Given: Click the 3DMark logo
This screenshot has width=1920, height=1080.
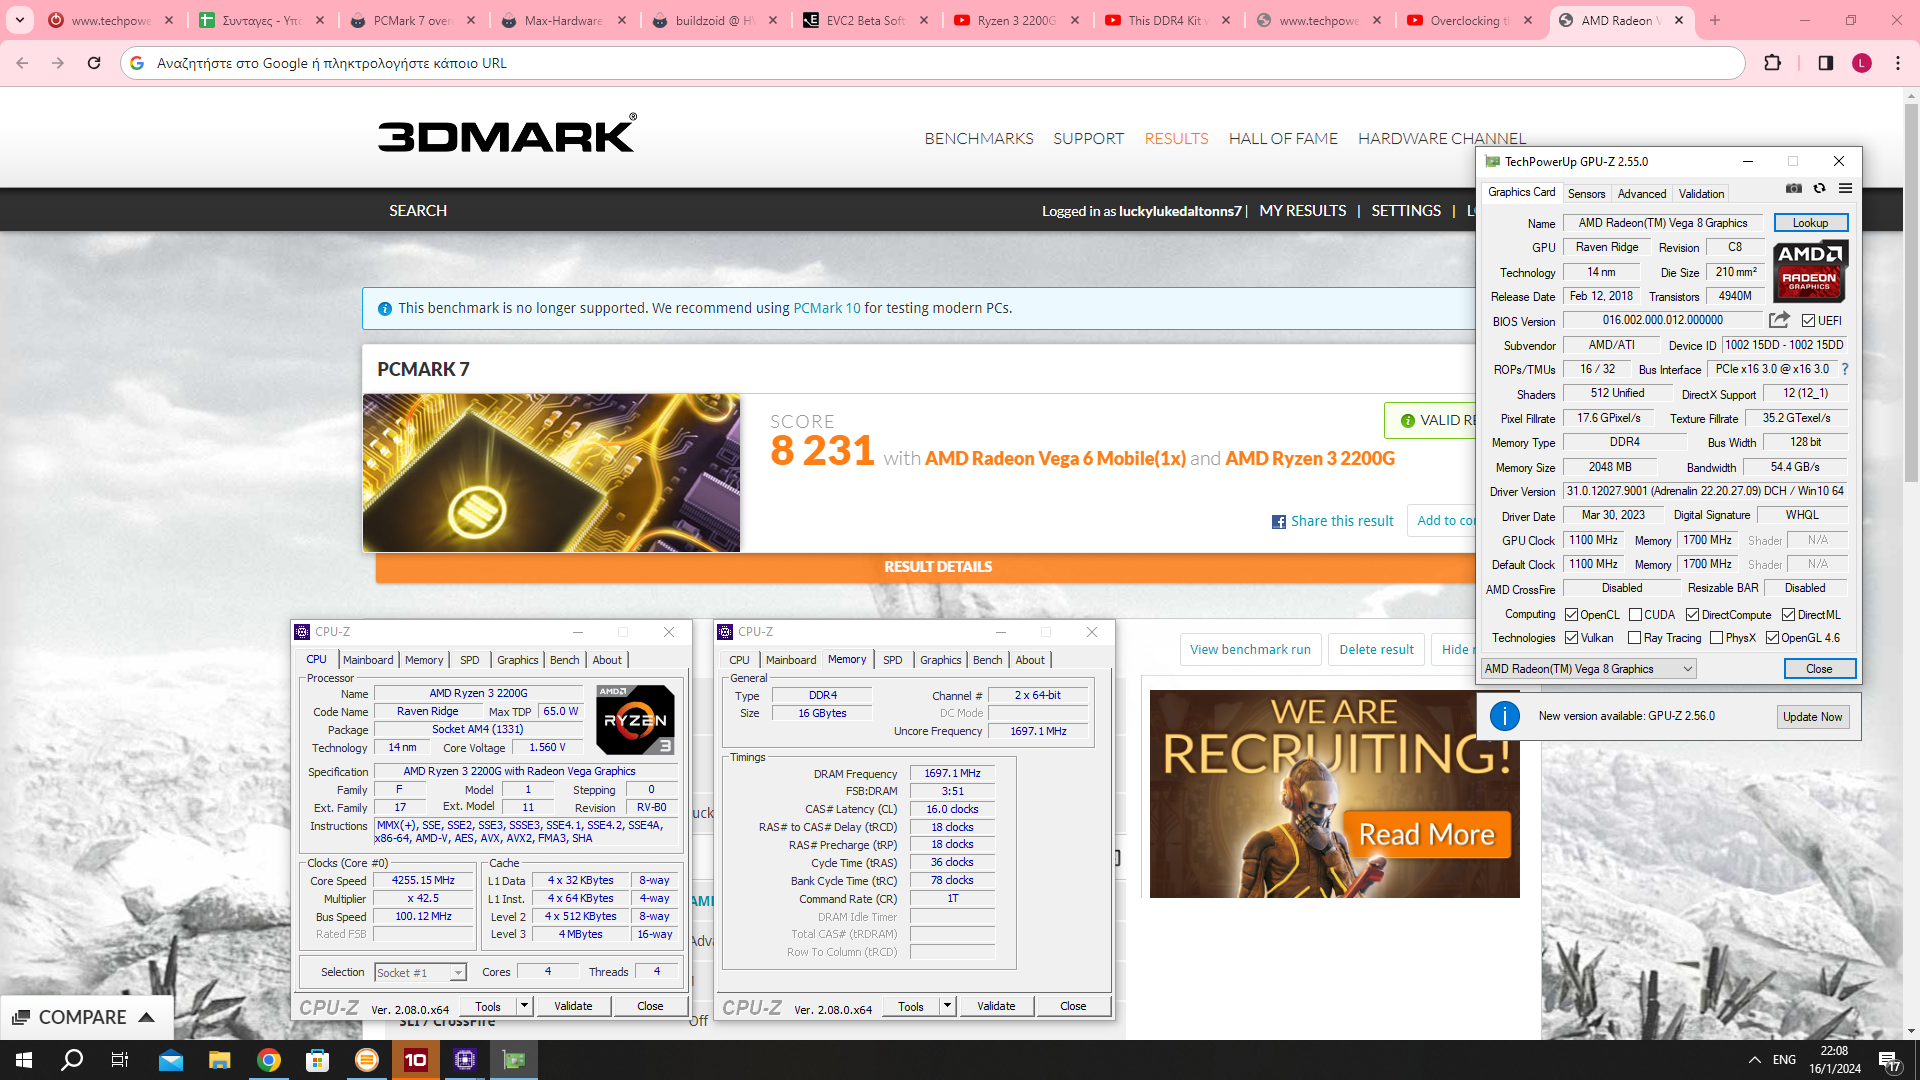Looking at the screenshot, I should click(507, 134).
